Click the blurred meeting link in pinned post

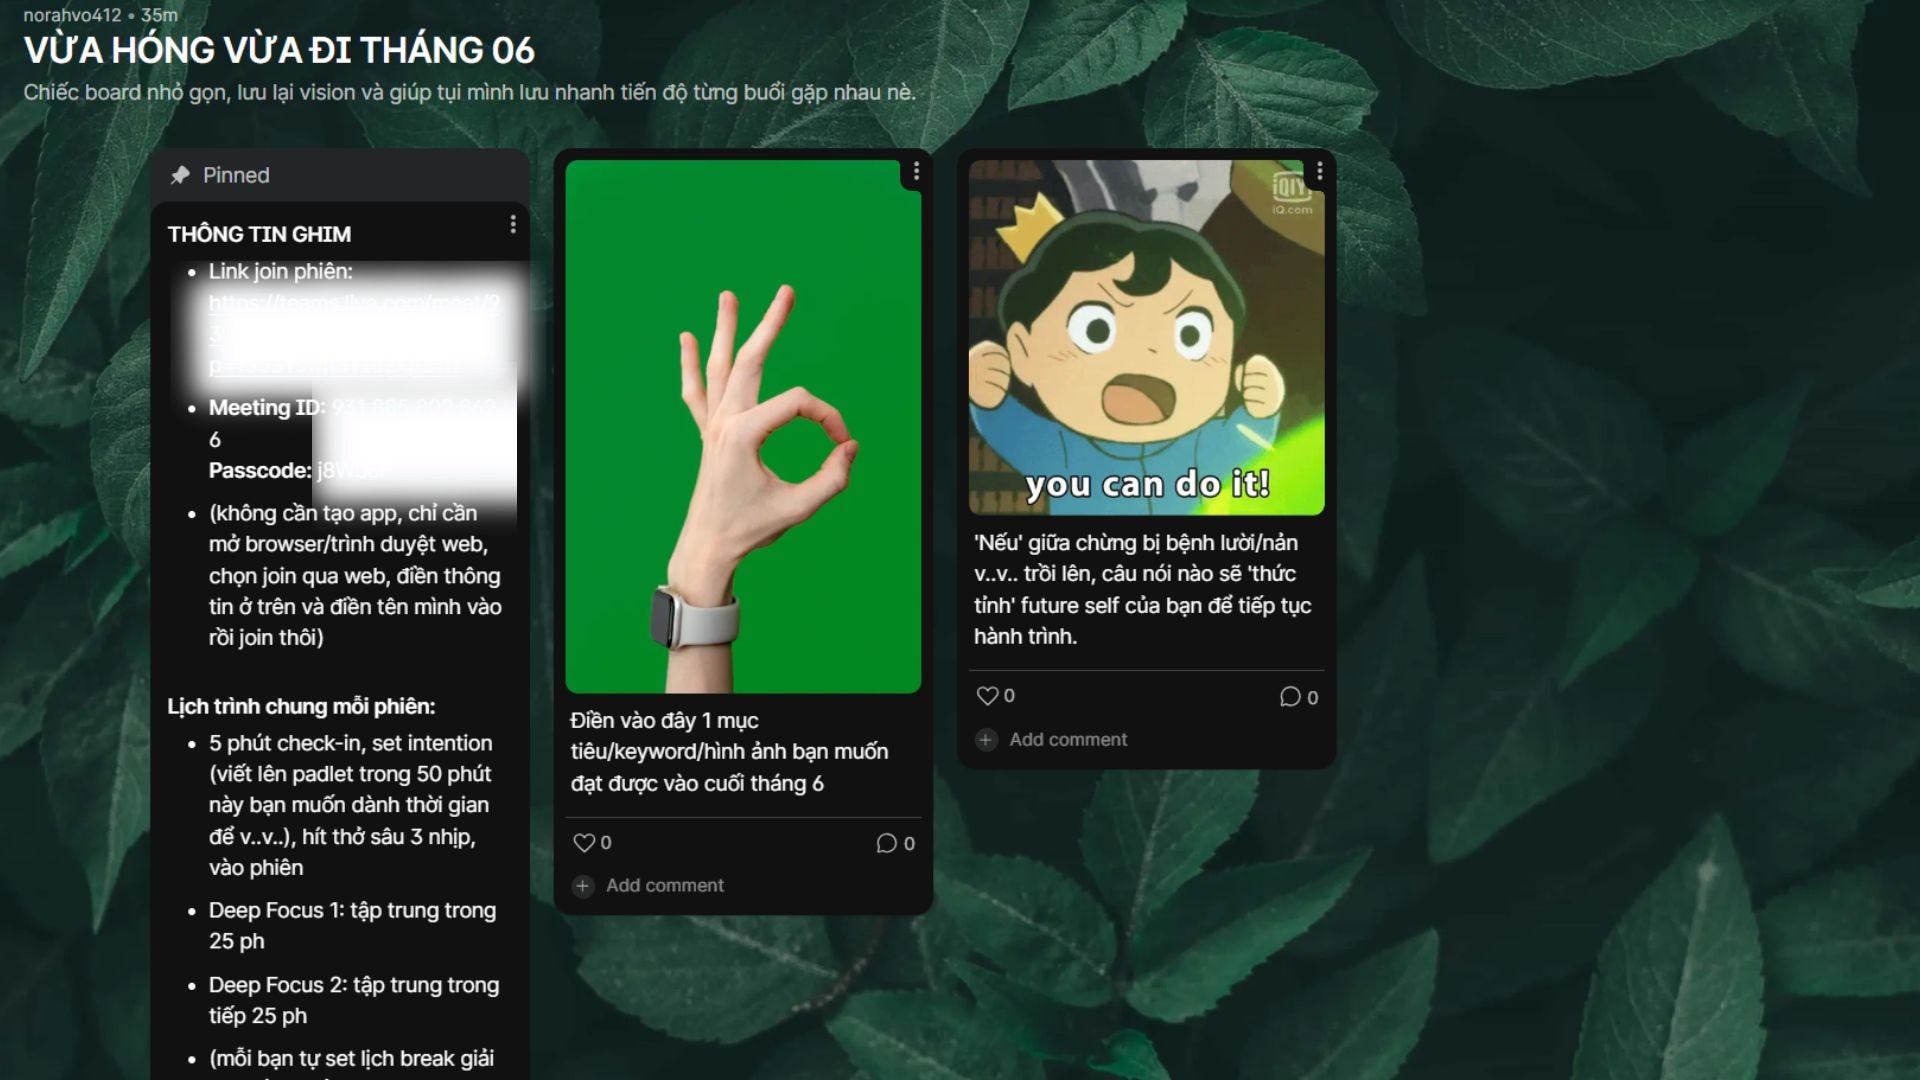[x=354, y=333]
